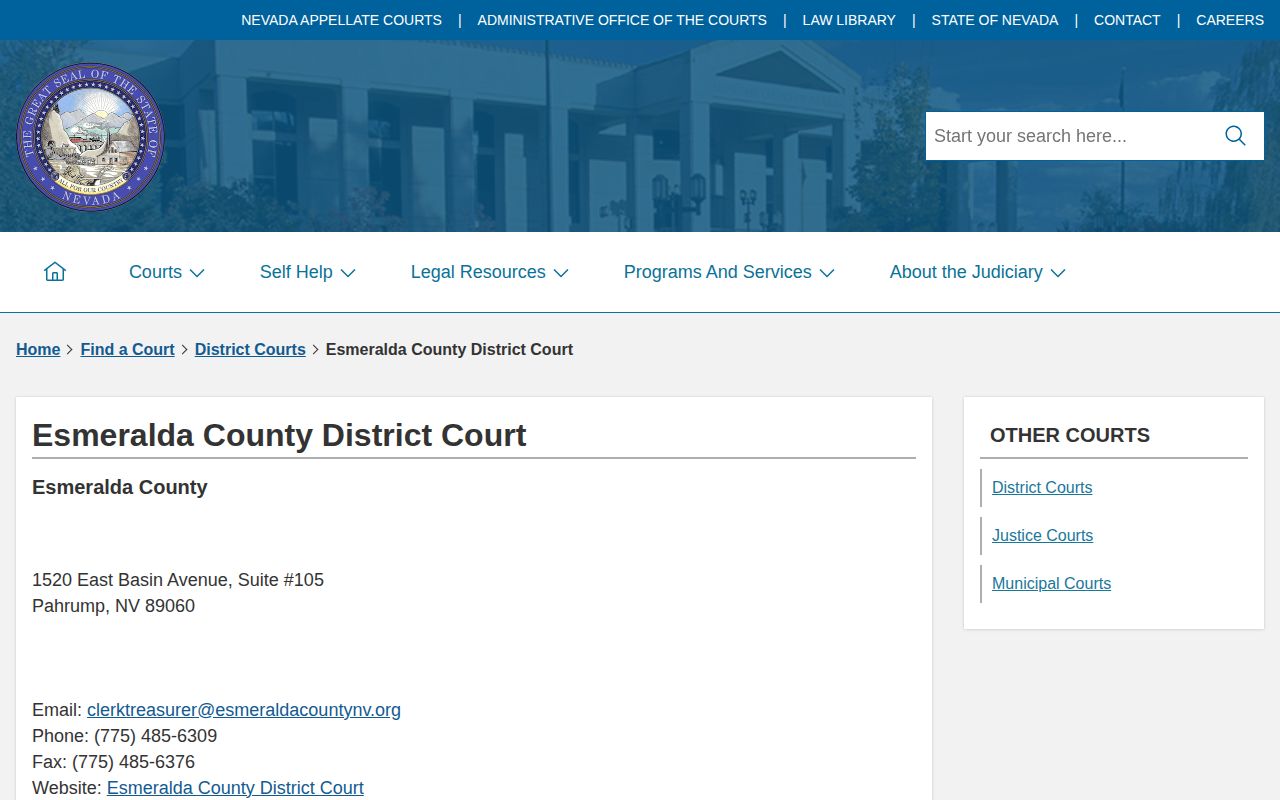Click the OTHER COURTS sidebar heading
This screenshot has width=1280, height=800.
pyautogui.click(x=1070, y=435)
